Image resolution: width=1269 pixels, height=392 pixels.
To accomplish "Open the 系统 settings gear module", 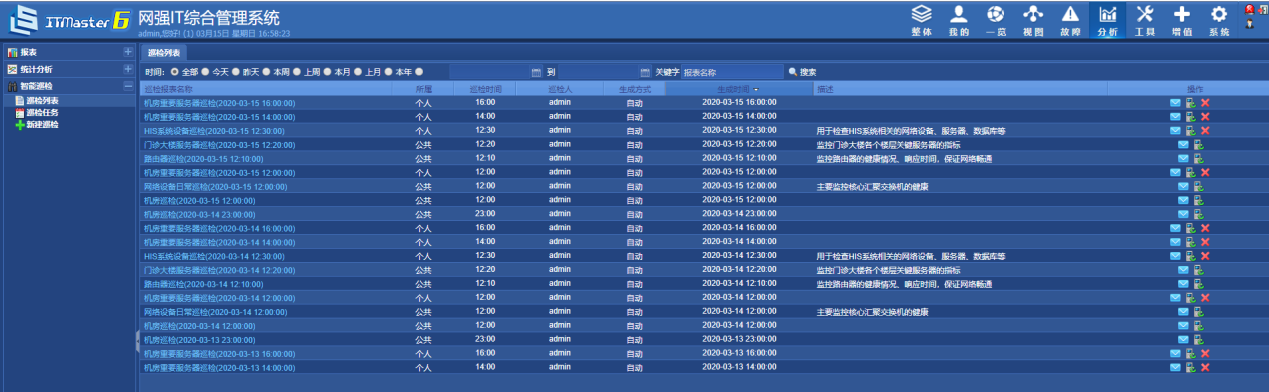I will [x=1219, y=20].
